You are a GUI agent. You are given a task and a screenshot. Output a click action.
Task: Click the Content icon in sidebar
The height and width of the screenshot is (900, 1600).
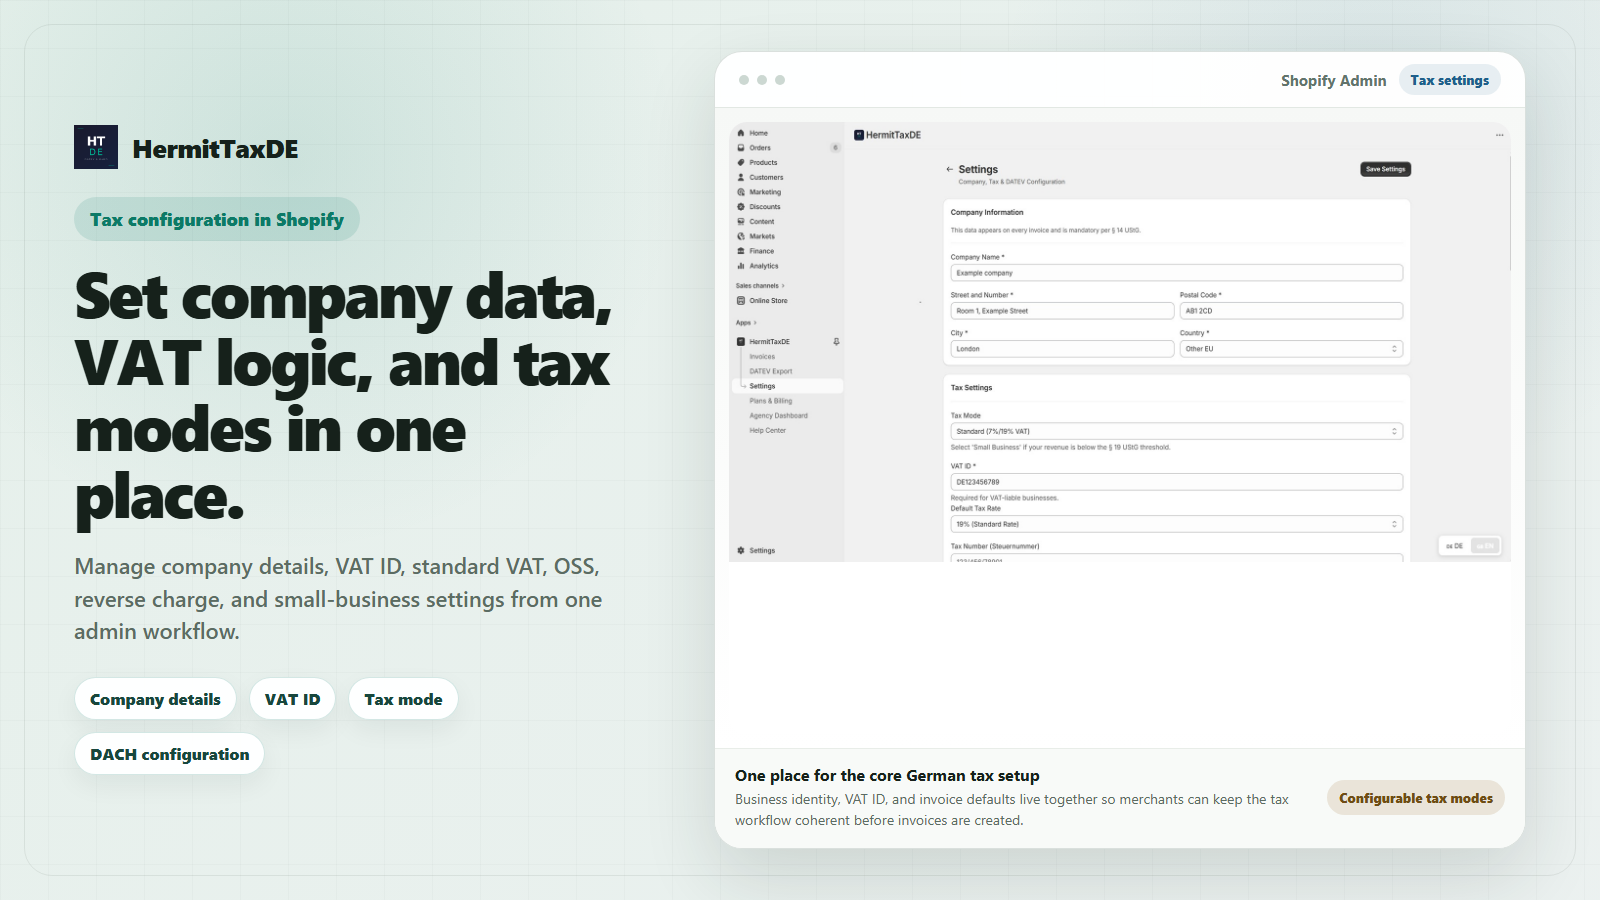pos(741,222)
